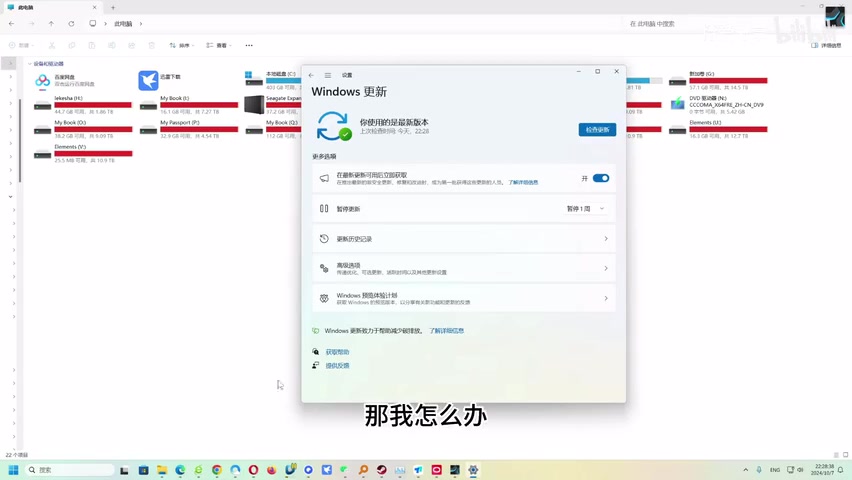Image resolution: width=852 pixels, height=480 pixels.
Task: Open the 暂停1周 pause duration dropdown
Action: coord(585,209)
